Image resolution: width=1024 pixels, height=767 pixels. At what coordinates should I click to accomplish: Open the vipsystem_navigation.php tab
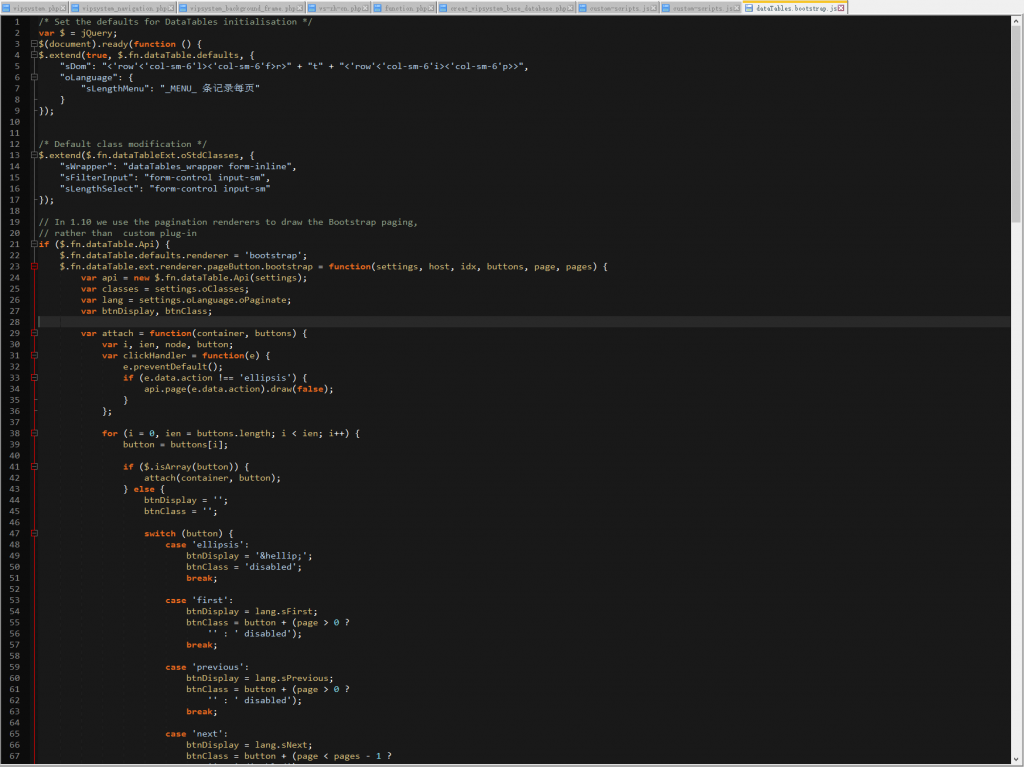(121, 8)
